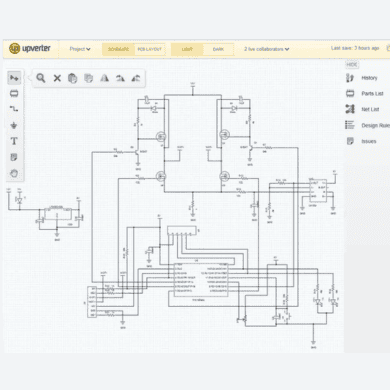Toggle the Dark theme

click(x=218, y=49)
